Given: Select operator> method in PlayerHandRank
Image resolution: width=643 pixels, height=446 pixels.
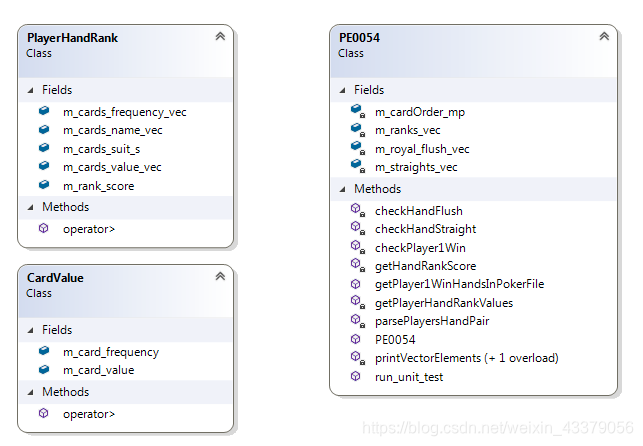Looking at the screenshot, I should pyautogui.click(x=89, y=229).
